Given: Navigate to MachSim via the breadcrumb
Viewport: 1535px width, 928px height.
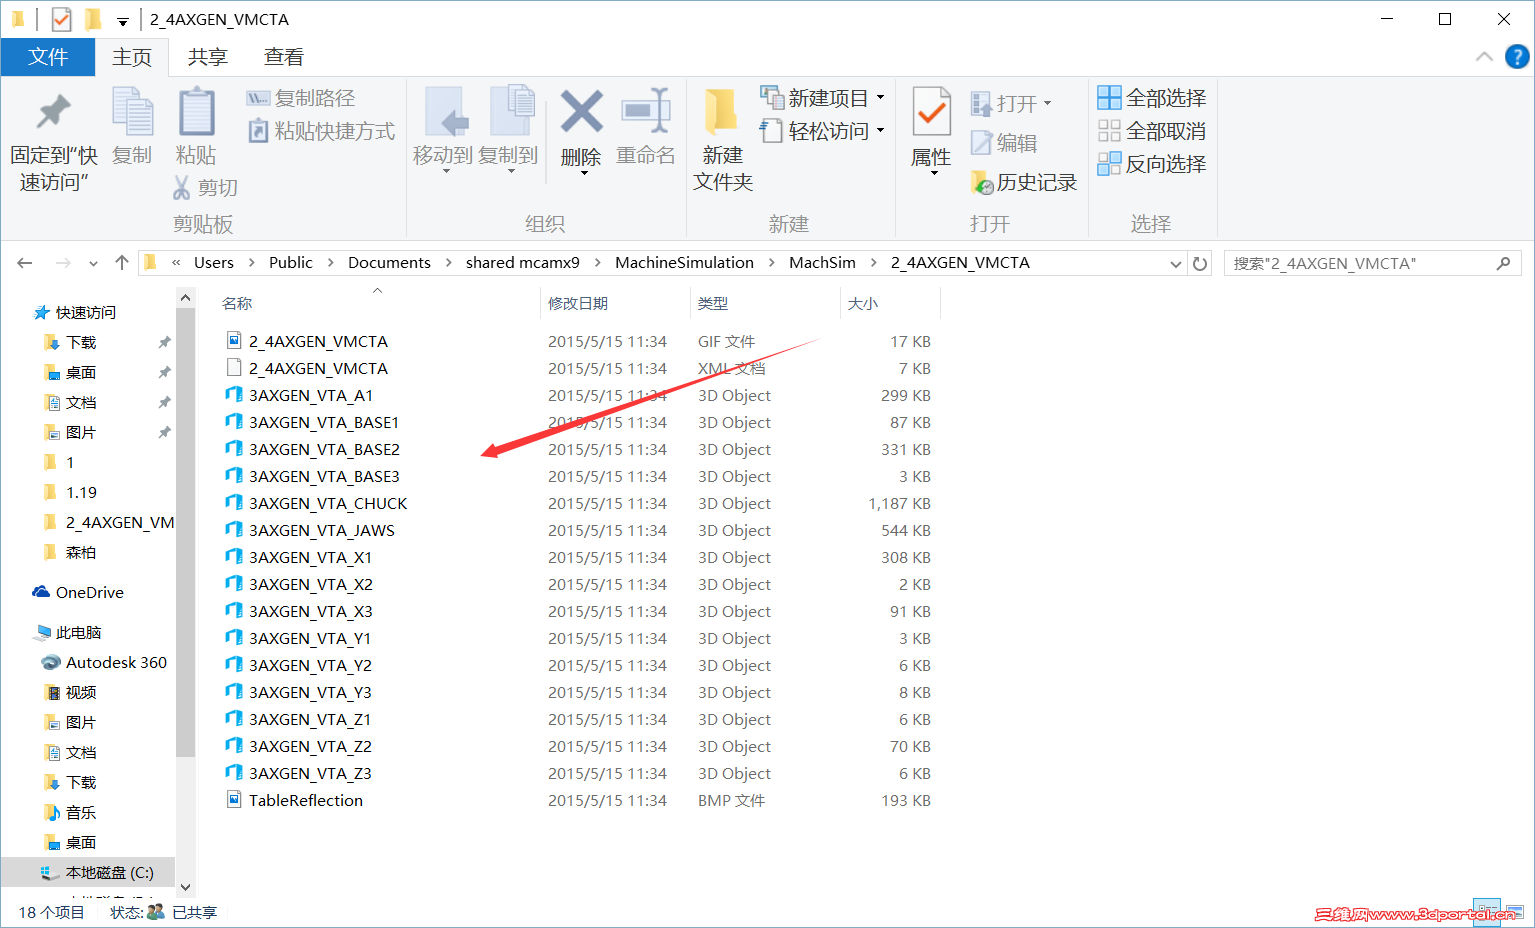Looking at the screenshot, I should point(822,262).
